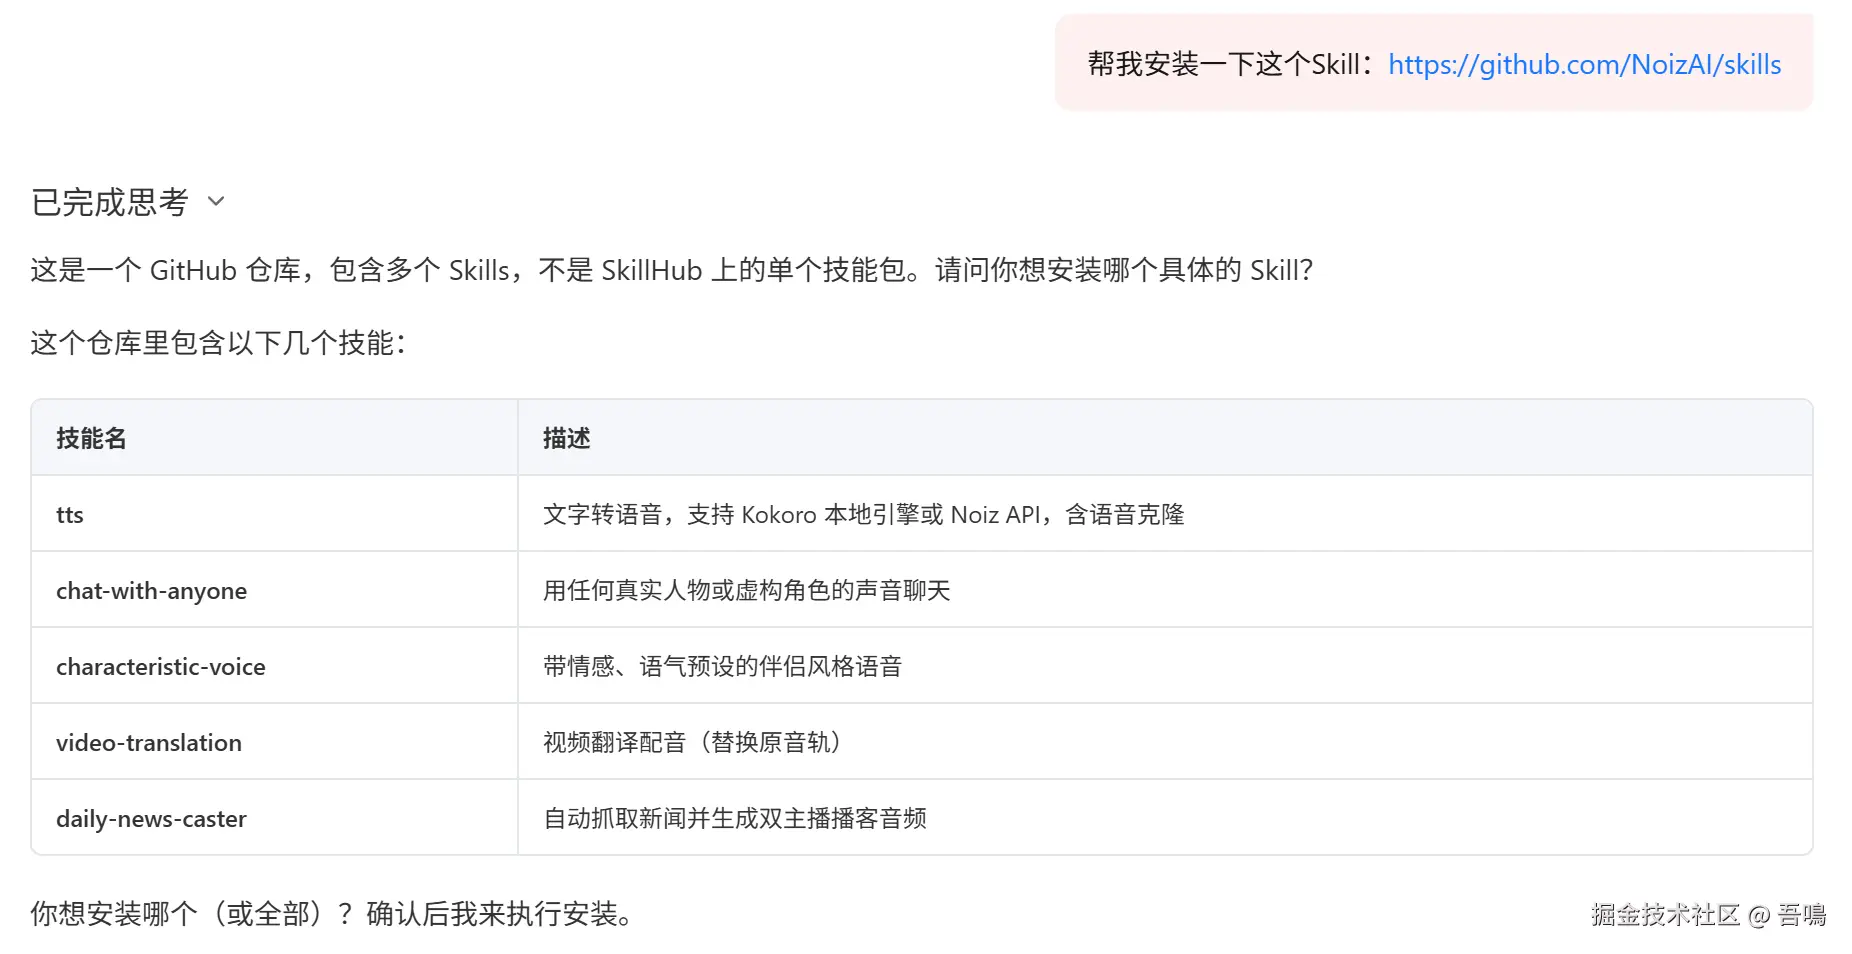The height and width of the screenshot is (954, 1852).
Task: Click the sentence asking 你想安装哪个
Action: [330, 914]
